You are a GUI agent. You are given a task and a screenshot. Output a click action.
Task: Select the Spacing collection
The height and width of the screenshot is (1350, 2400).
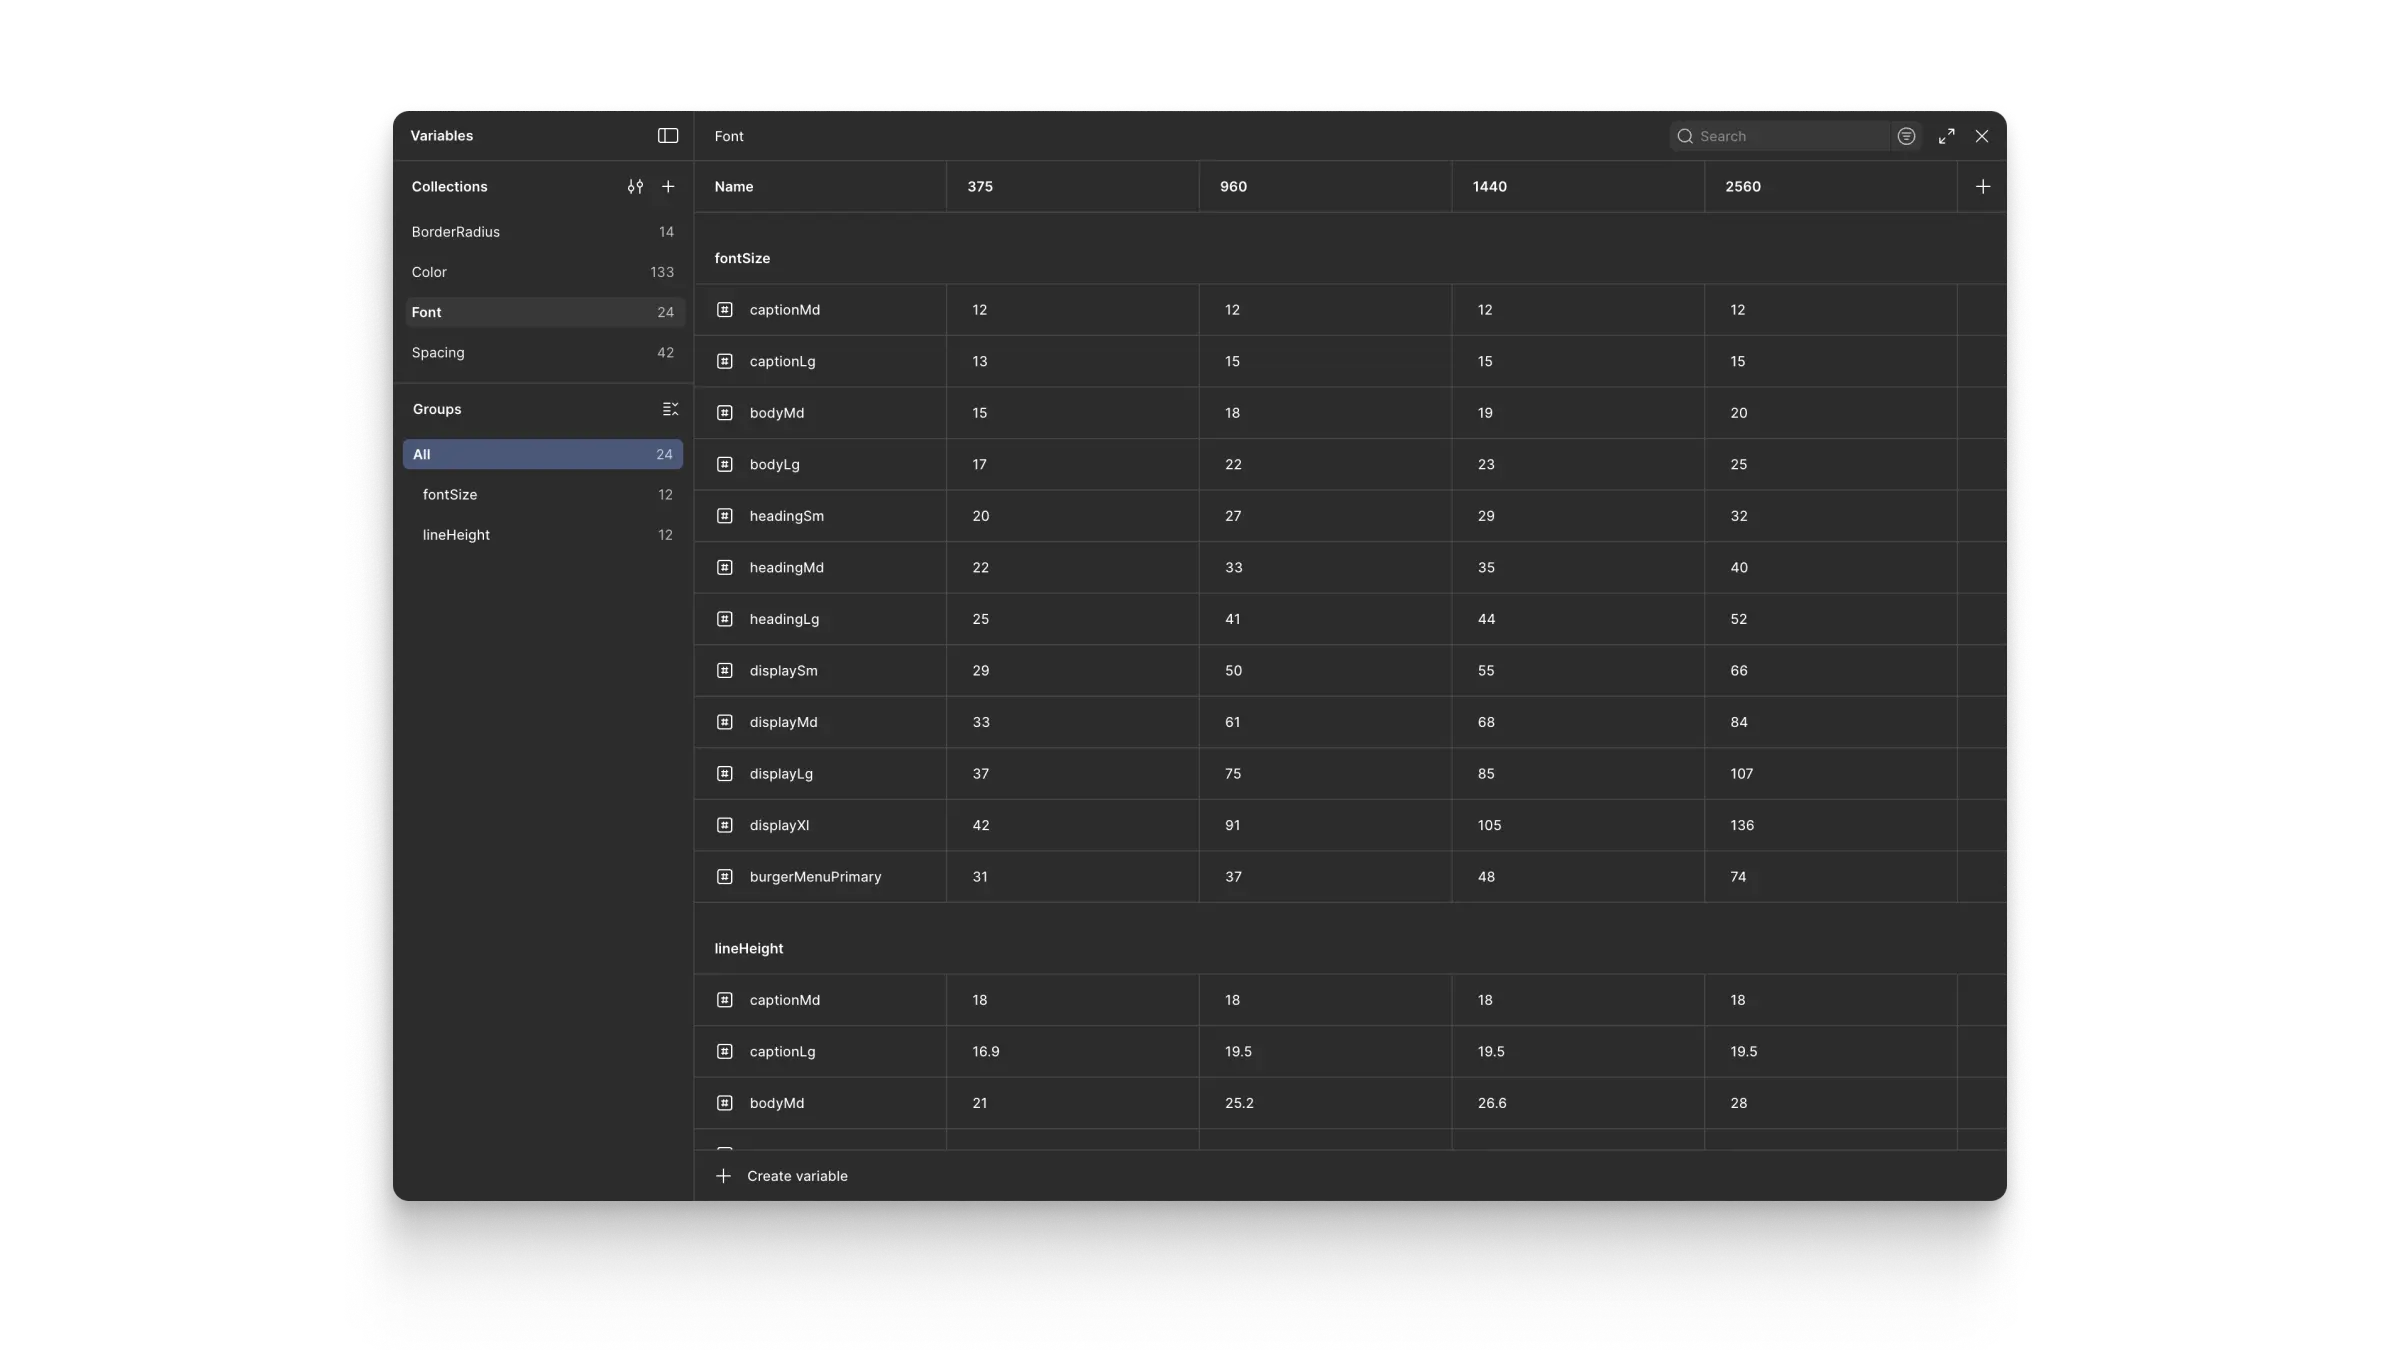438,353
